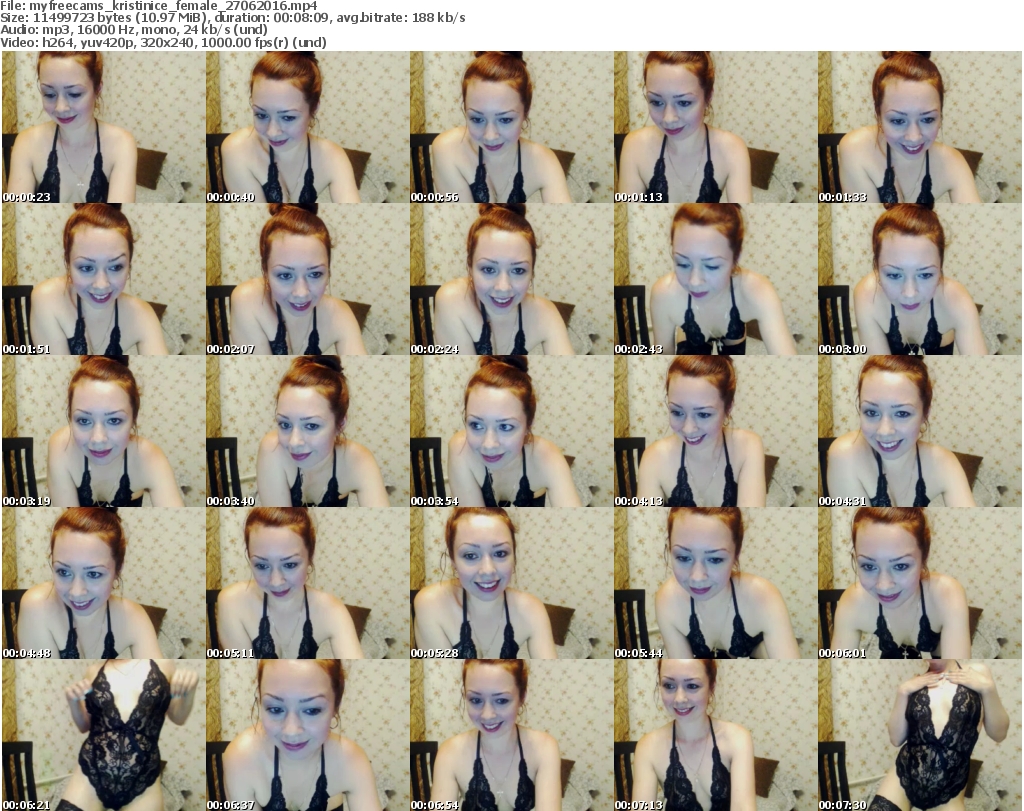Screen dimensions: 1024x811
Task: Pick the frame at 00:04:31
Action: click(x=920, y=431)
